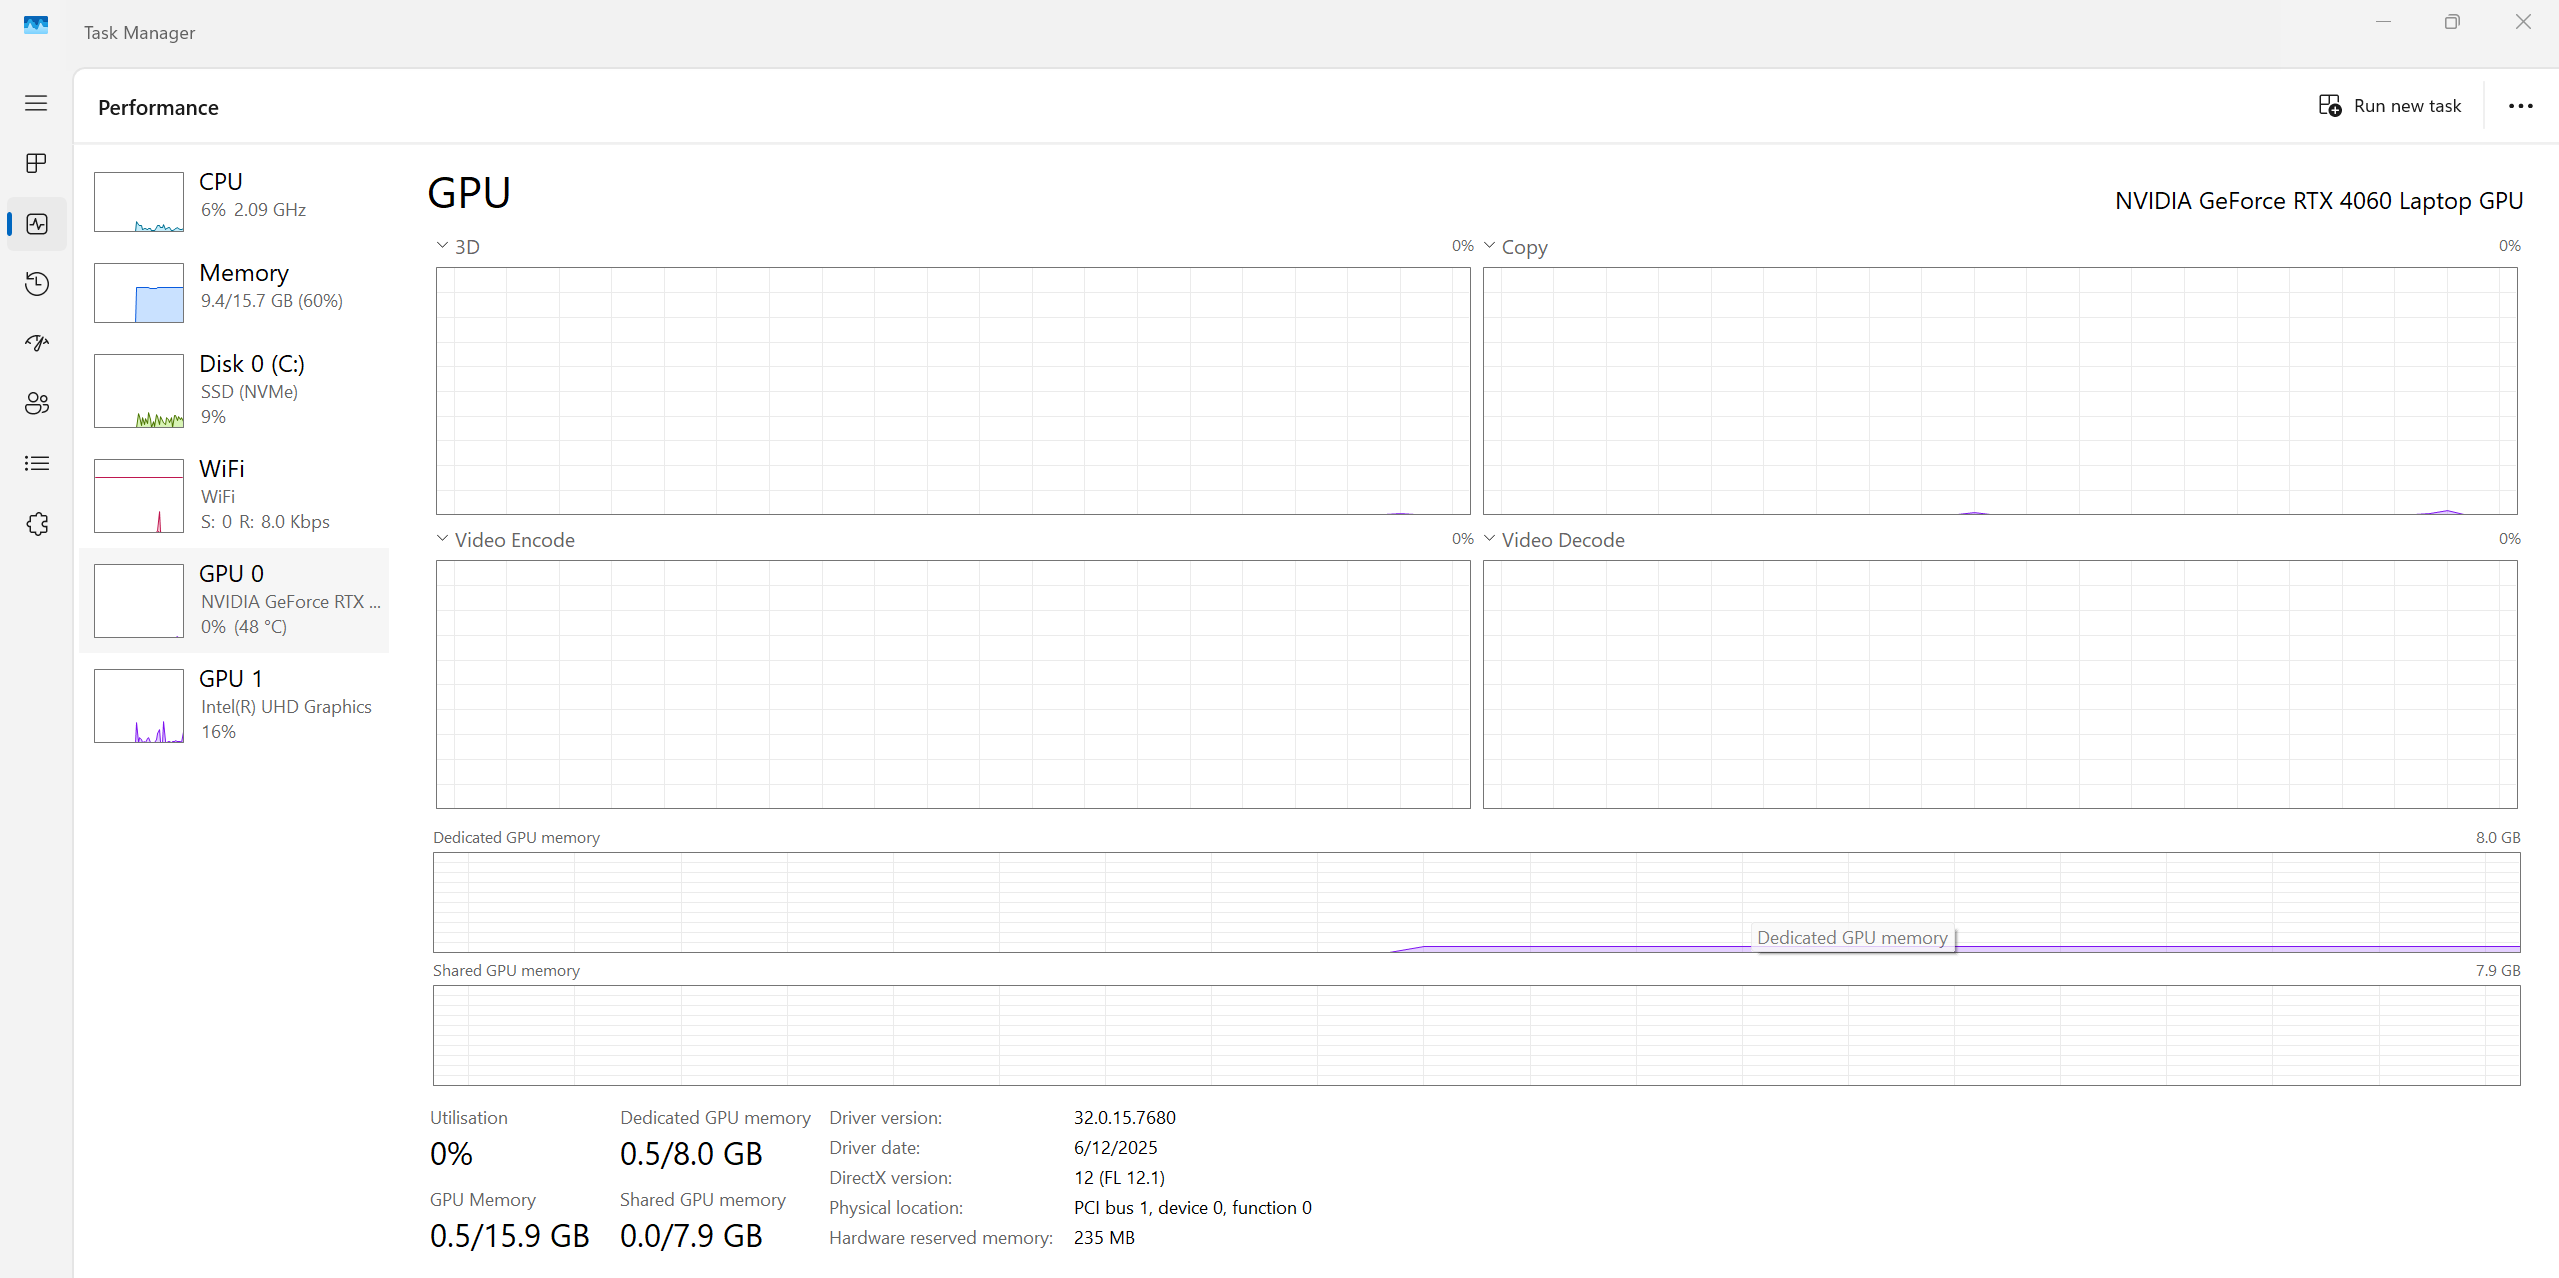Click the more options ellipsis icon
This screenshot has width=2559, height=1278.
[x=2520, y=106]
